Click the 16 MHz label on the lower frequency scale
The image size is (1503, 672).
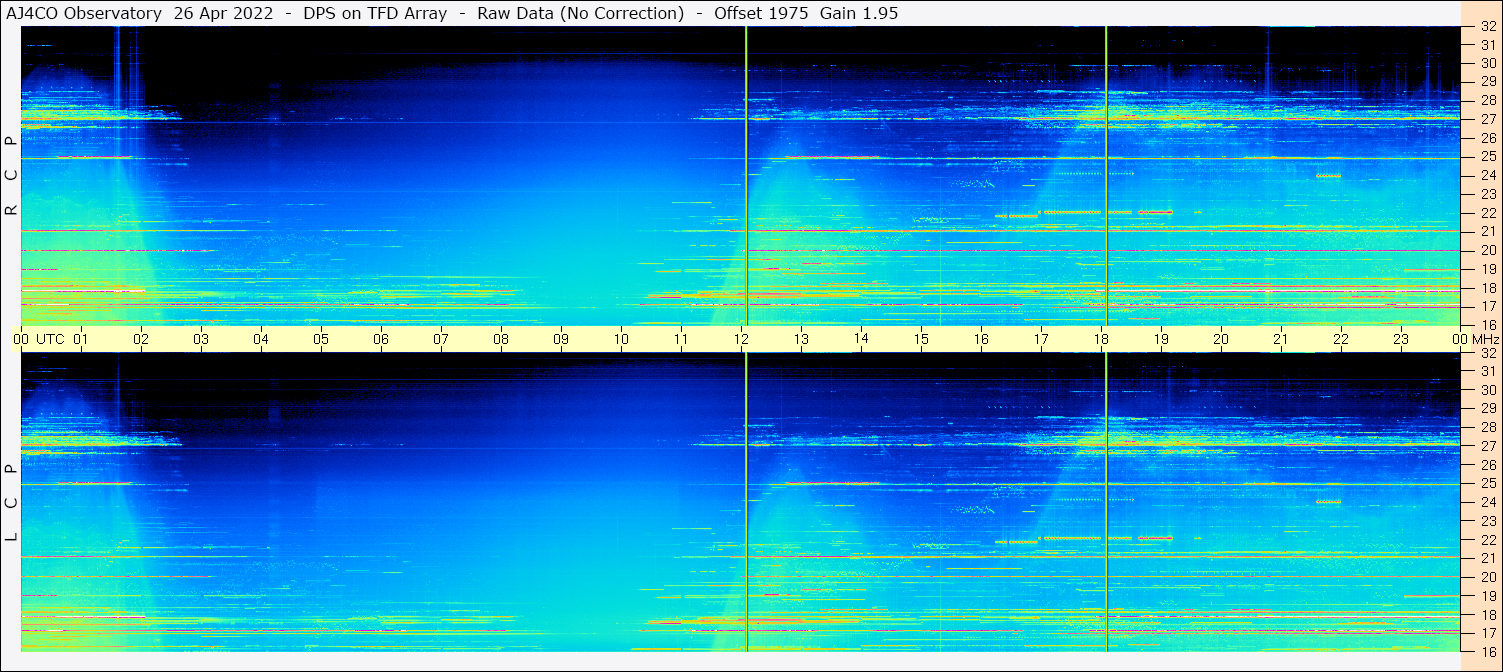click(x=1487, y=651)
